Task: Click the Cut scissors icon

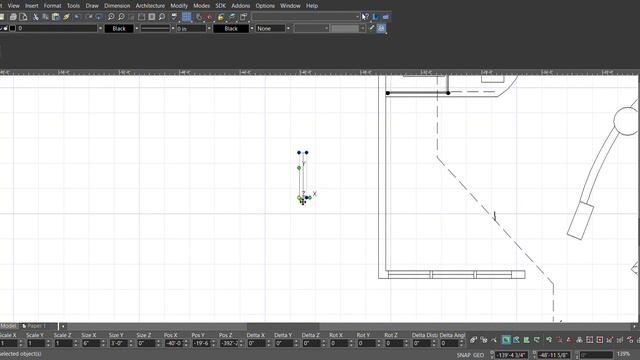Action: [36, 17]
